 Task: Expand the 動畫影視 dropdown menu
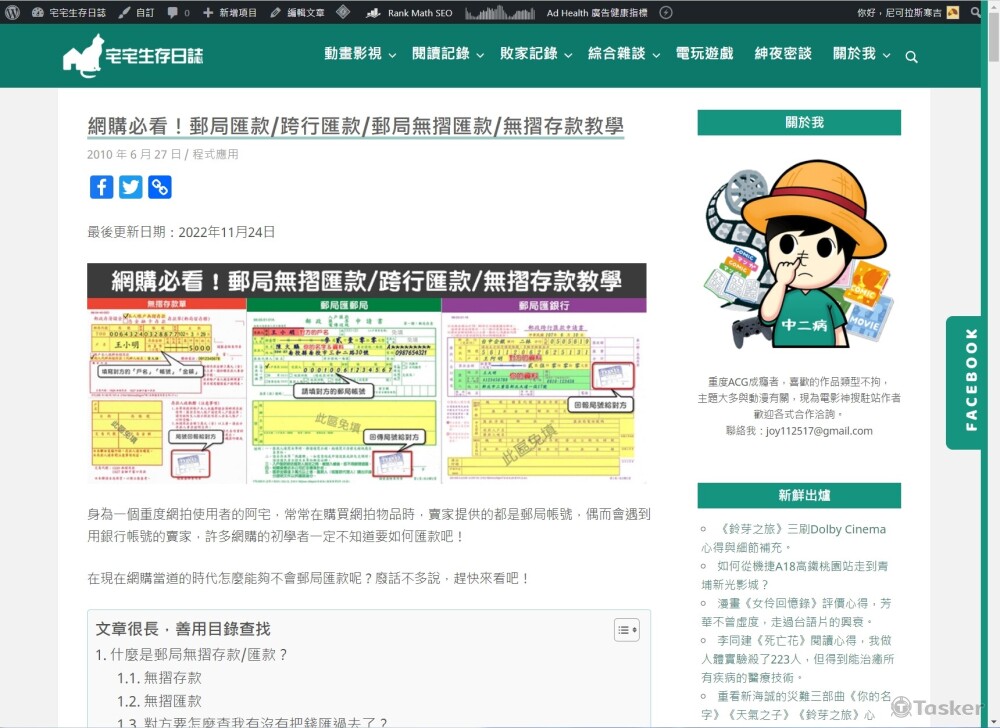coord(354,56)
